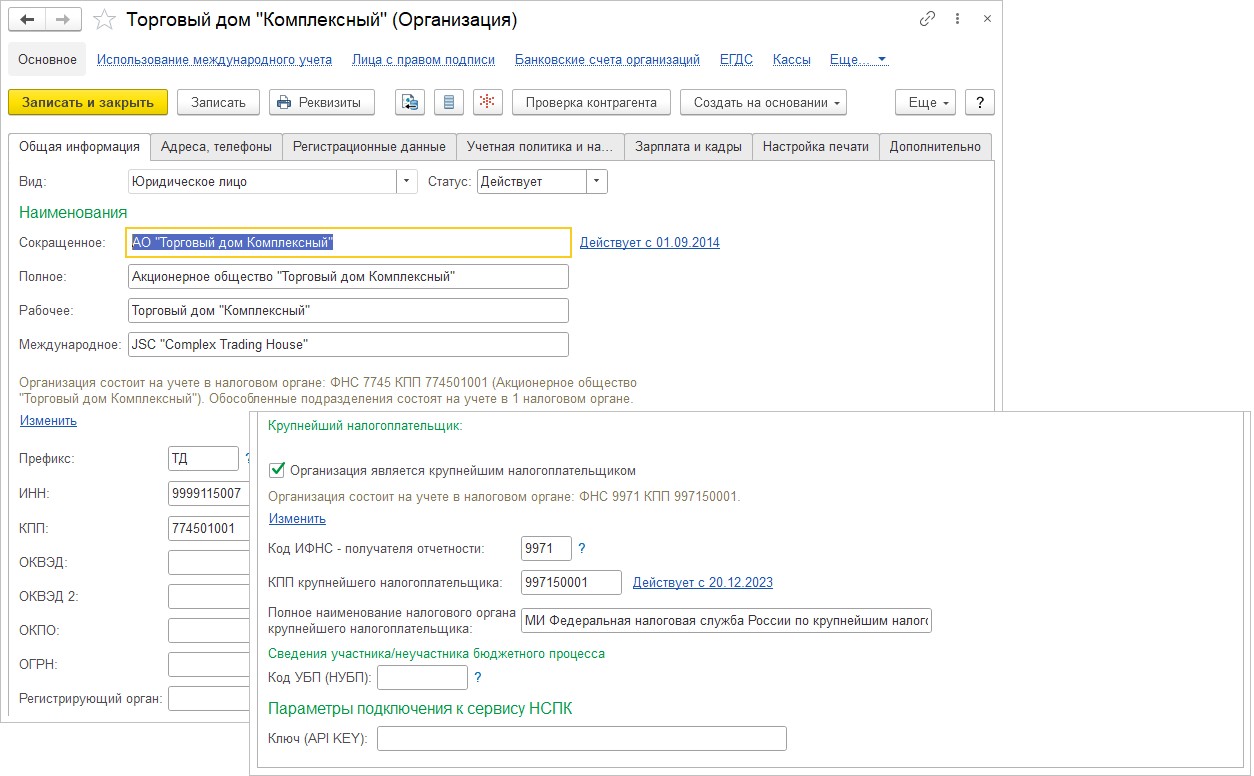Image resolution: width=1254 pixels, height=776 pixels.
Task: Open the ЕГДС link
Action: pos(736,59)
